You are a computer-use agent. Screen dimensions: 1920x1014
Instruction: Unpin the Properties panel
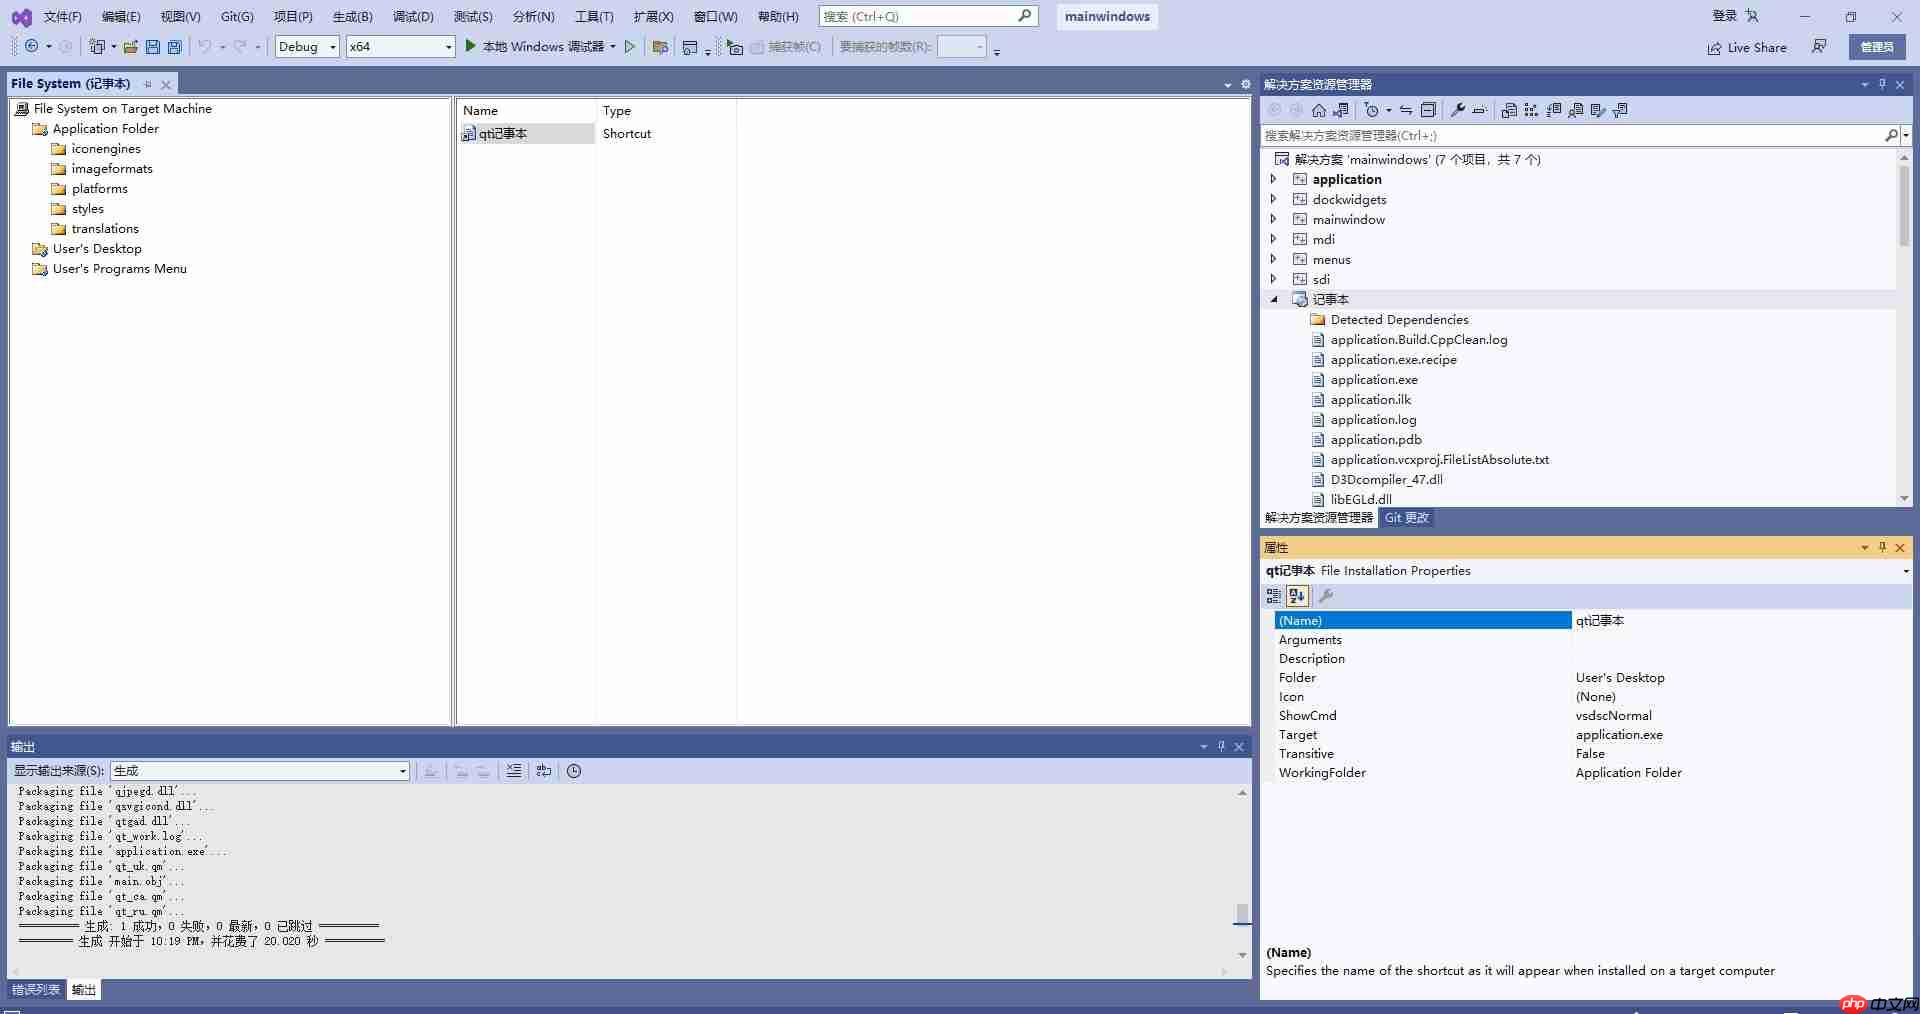[1883, 547]
